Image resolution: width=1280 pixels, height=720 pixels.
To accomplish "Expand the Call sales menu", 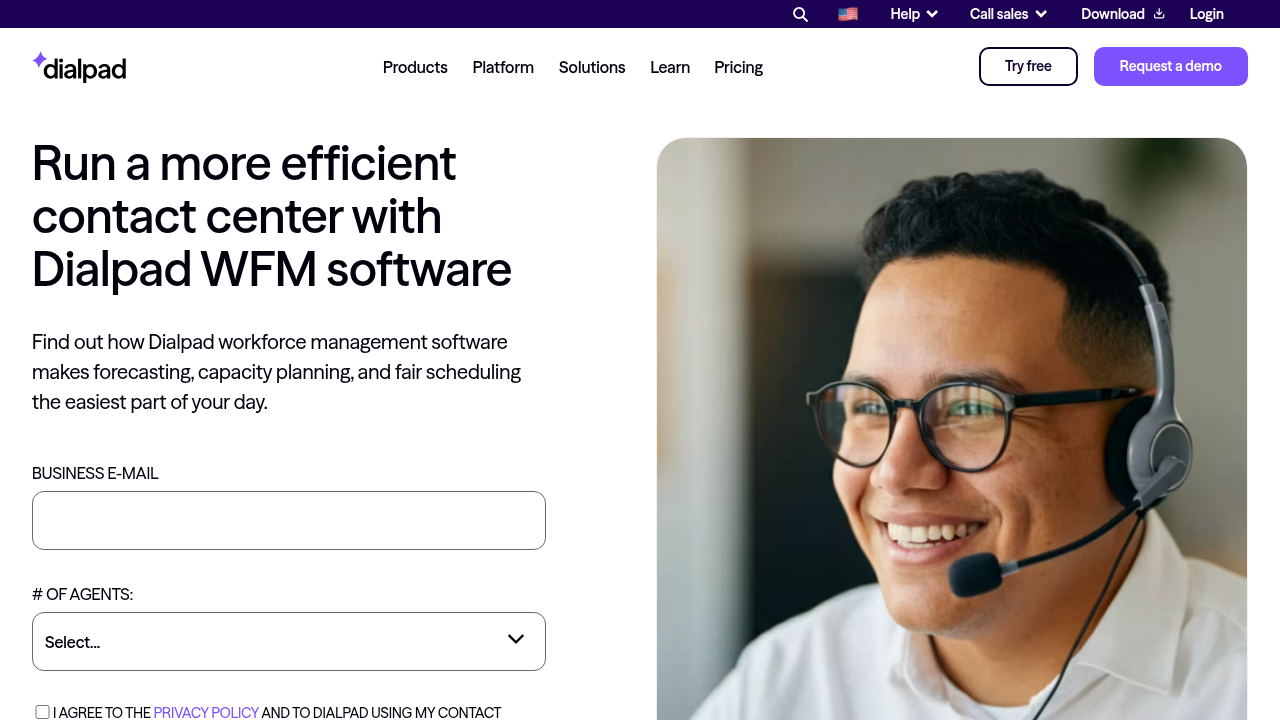I will (1008, 14).
